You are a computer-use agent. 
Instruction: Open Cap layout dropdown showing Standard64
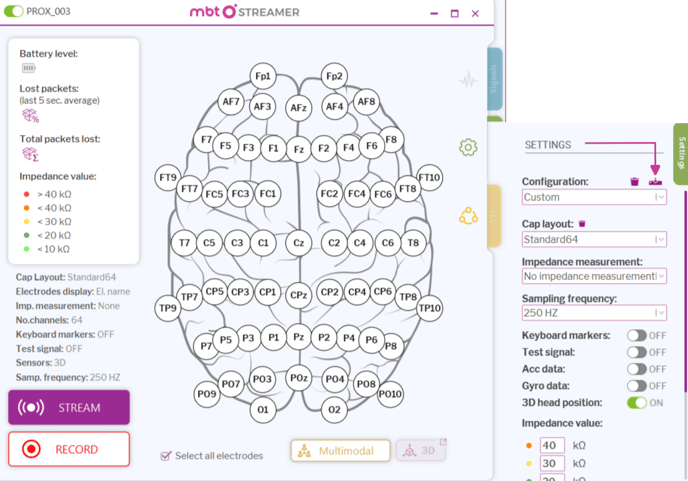pos(595,239)
